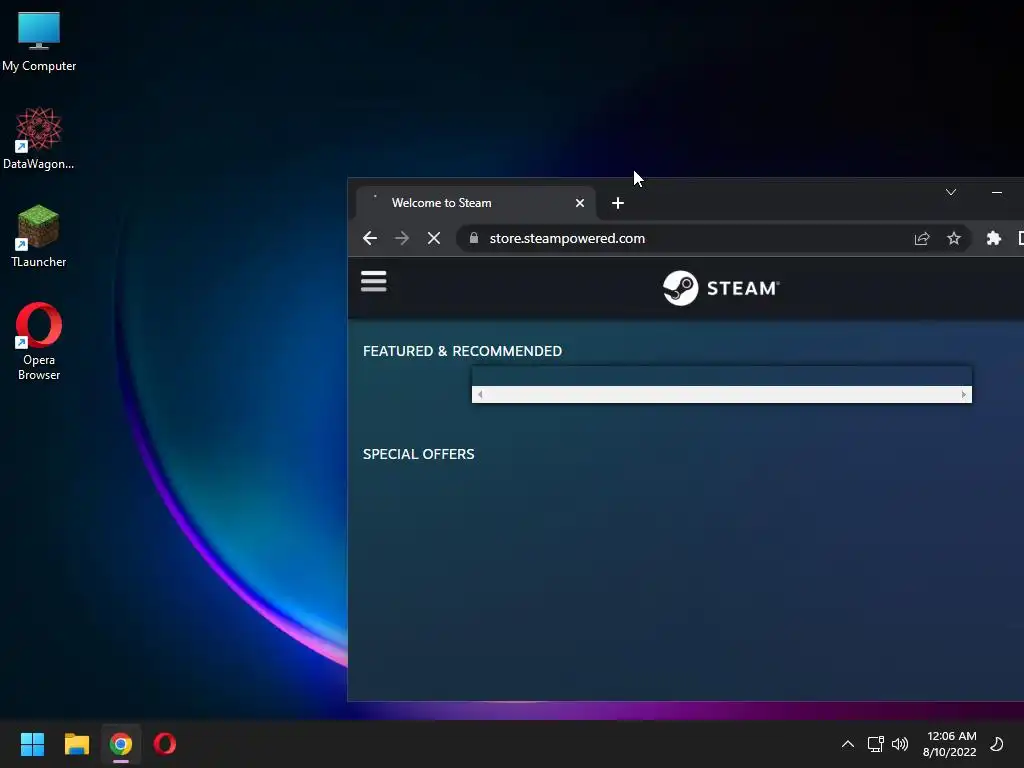This screenshot has height=768, width=1024.
Task: Click the padlock site info icon
Action: pos(474,238)
